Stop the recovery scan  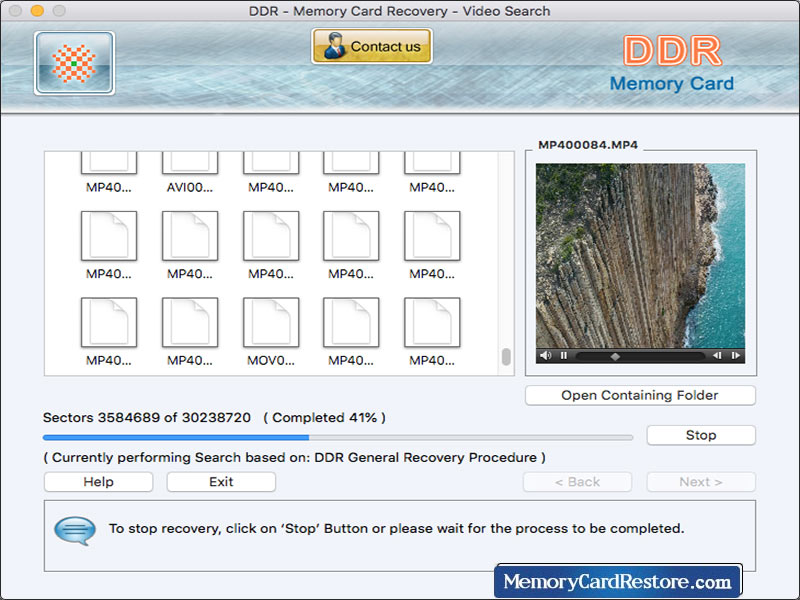(x=701, y=435)
